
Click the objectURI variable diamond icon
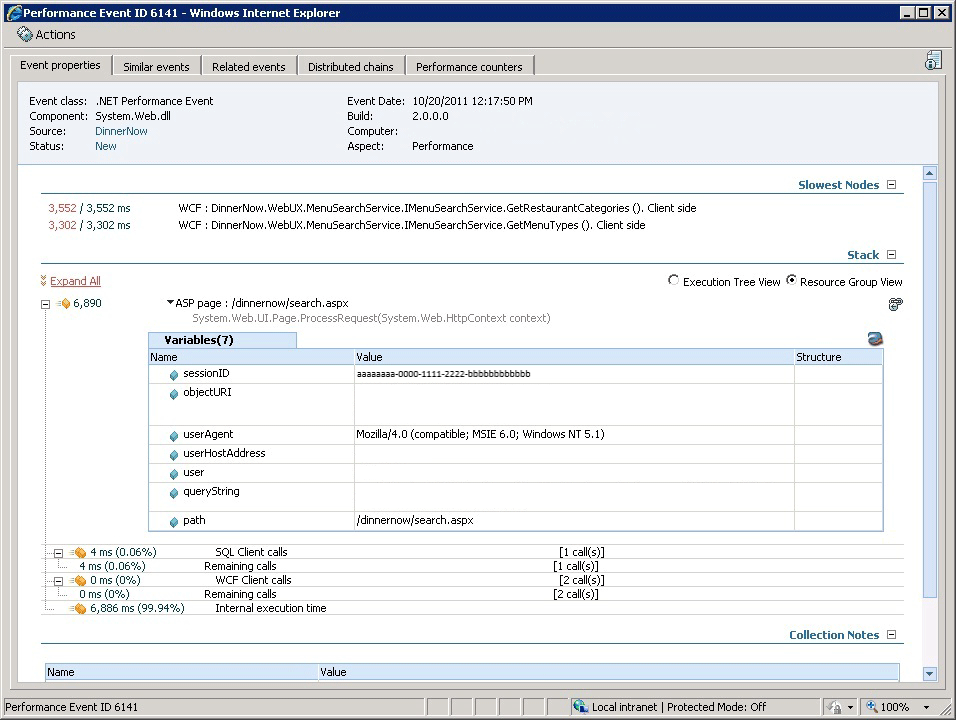click(x=174, y=394)
